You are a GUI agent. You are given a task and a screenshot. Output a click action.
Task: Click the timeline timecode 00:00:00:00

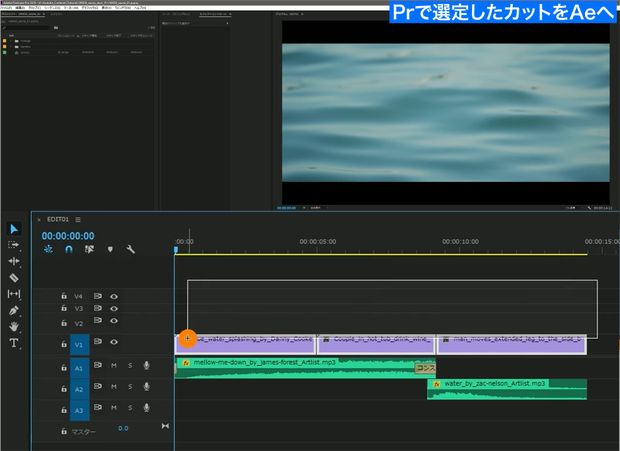coord(68,236)
